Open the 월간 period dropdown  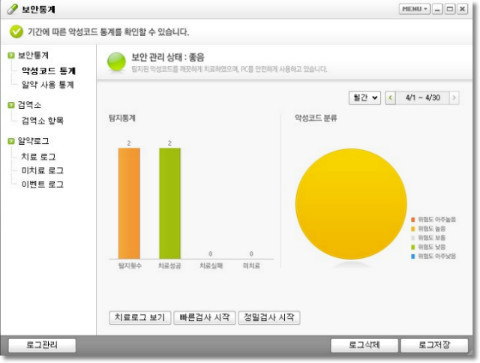(365, 98)
